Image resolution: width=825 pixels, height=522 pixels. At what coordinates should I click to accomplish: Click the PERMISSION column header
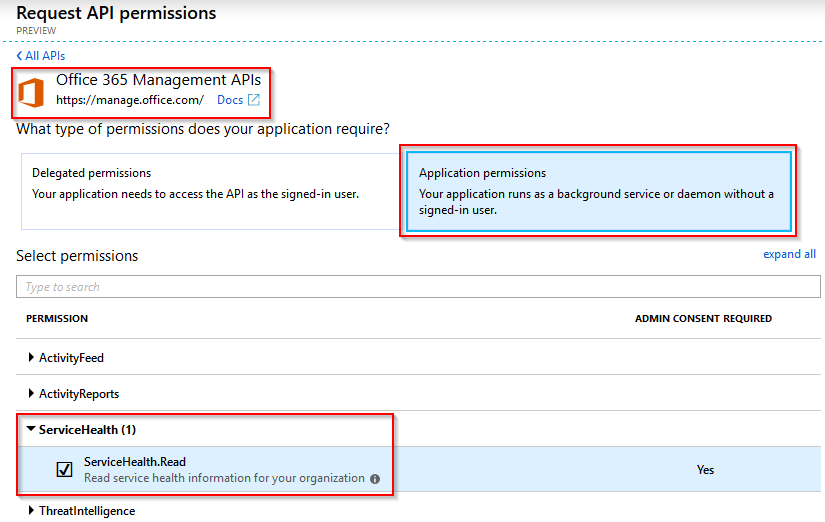click(x=57, y=318)
